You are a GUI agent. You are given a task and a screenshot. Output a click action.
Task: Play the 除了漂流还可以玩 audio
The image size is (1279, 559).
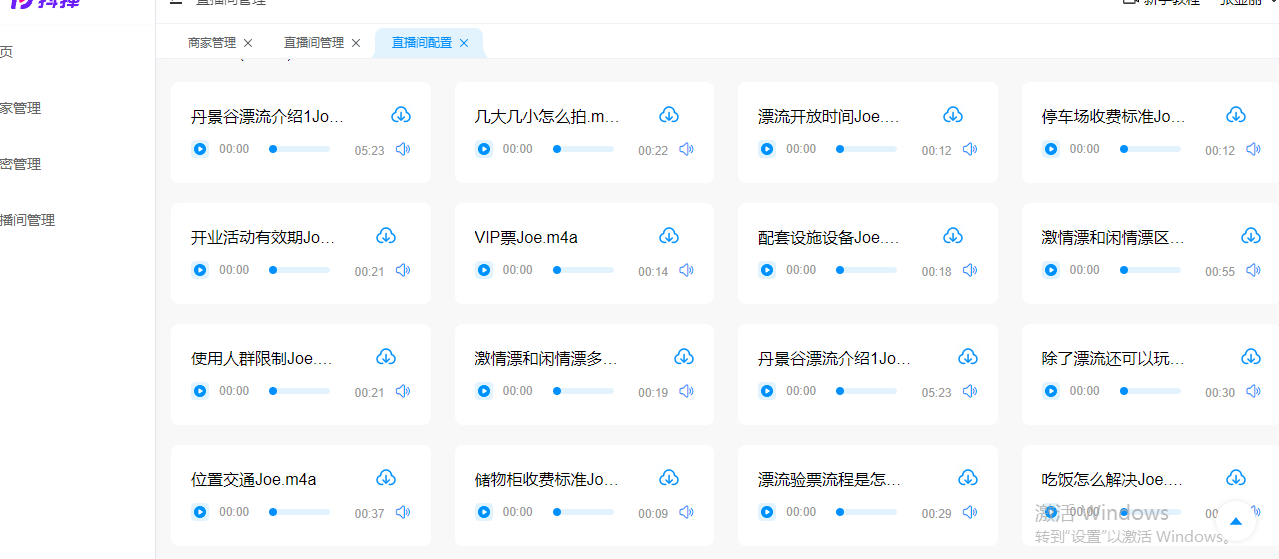1051,391
